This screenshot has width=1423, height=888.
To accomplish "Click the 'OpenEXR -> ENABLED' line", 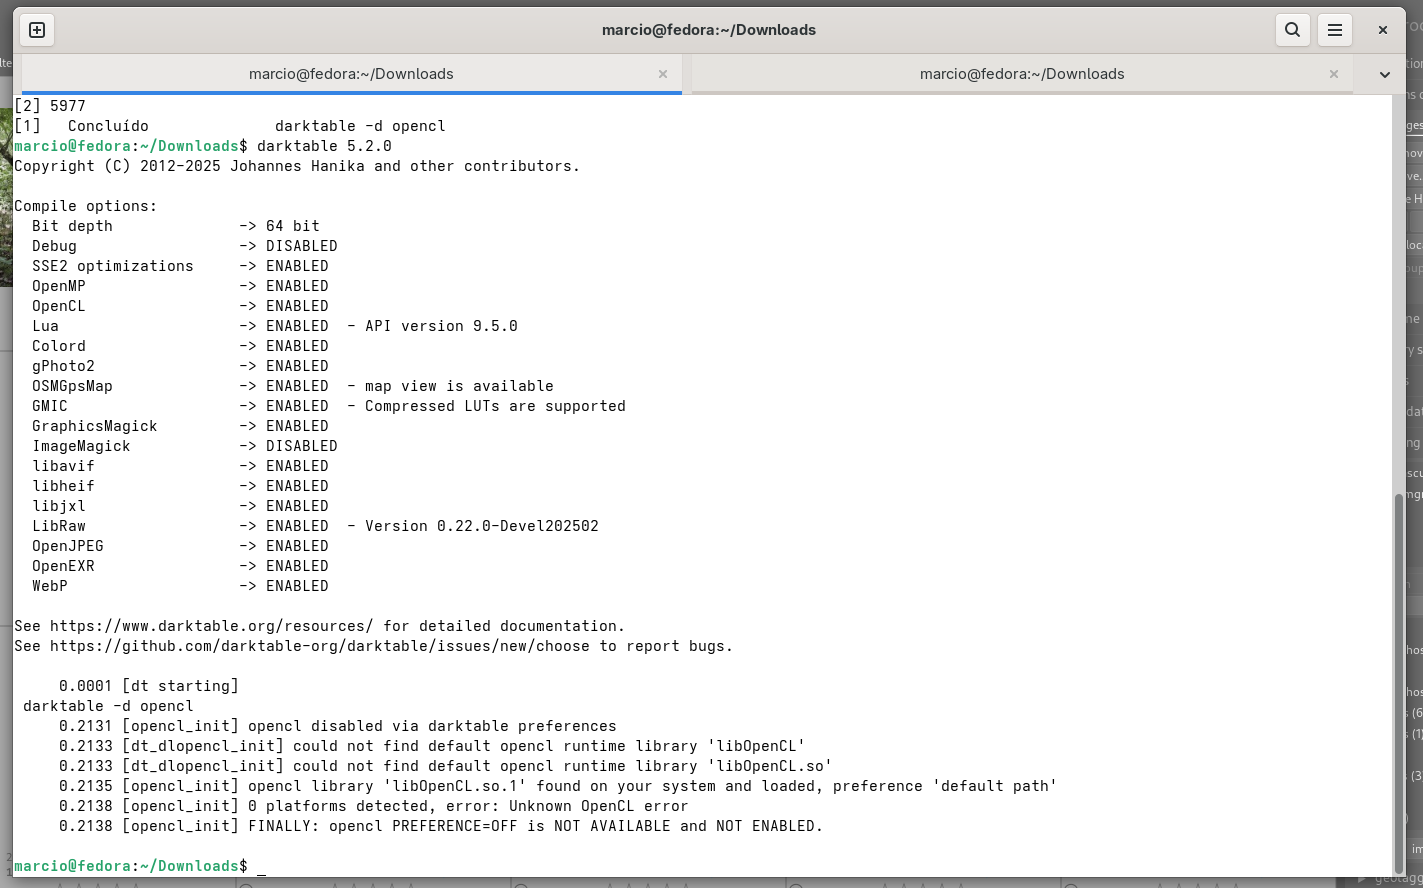I will [x=180, y=566].
